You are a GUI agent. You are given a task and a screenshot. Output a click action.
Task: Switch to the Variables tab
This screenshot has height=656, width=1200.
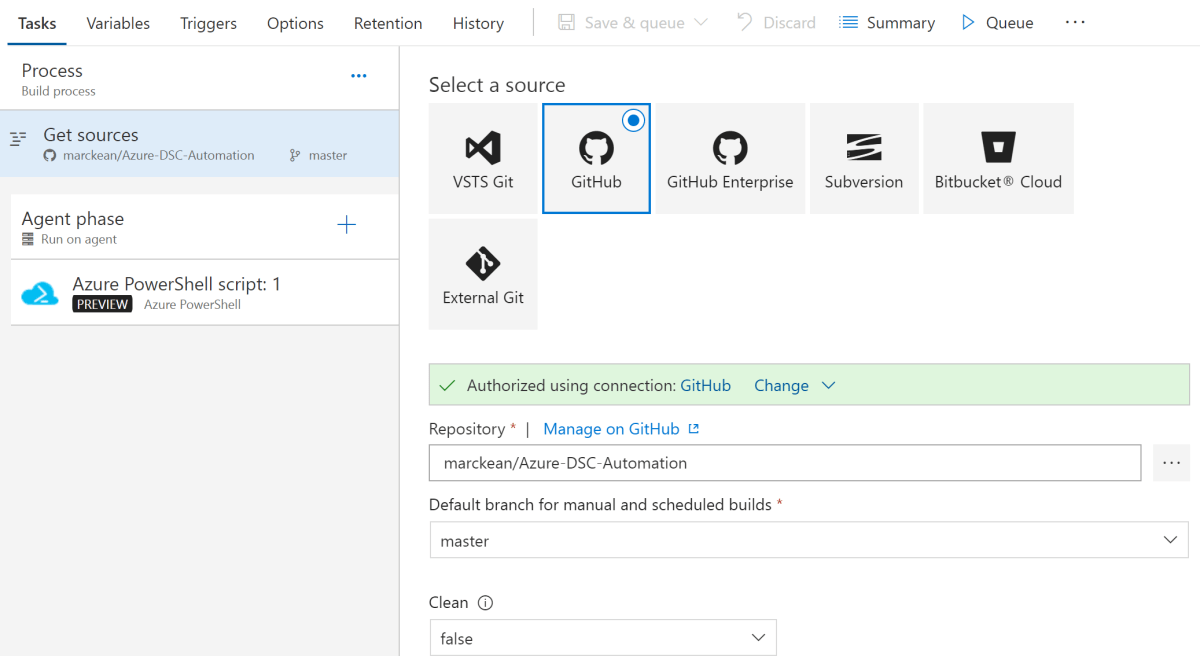[118, 23]
